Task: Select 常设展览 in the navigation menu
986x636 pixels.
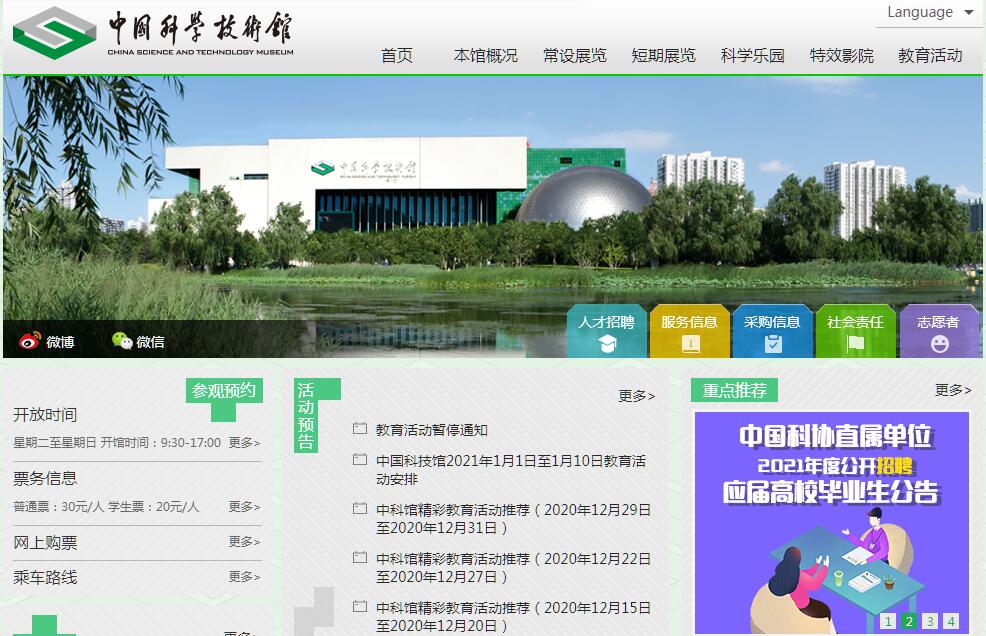Action: (575, 56)
